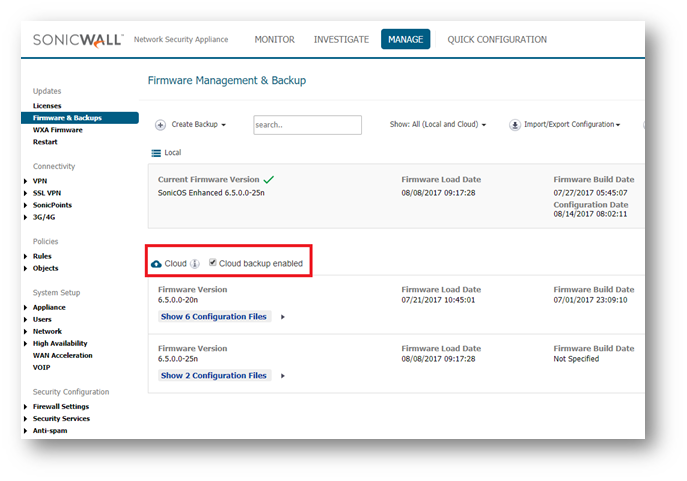The height and width of the screenshot is (481, 687).
Task: Open the Licenses page link
Action: coord(47,106)
